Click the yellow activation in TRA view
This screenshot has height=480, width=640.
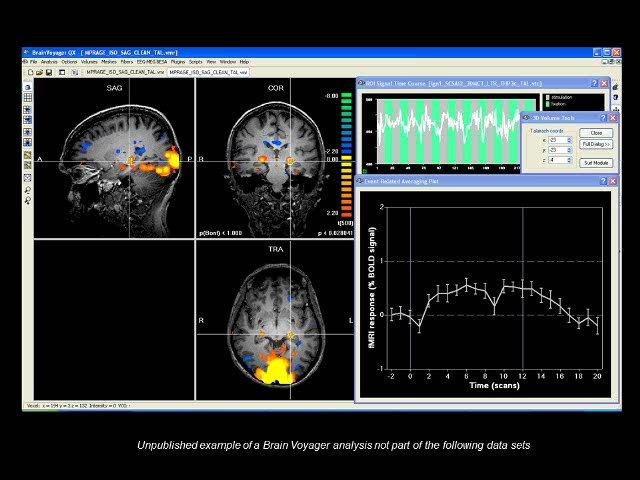coord(268,371)
